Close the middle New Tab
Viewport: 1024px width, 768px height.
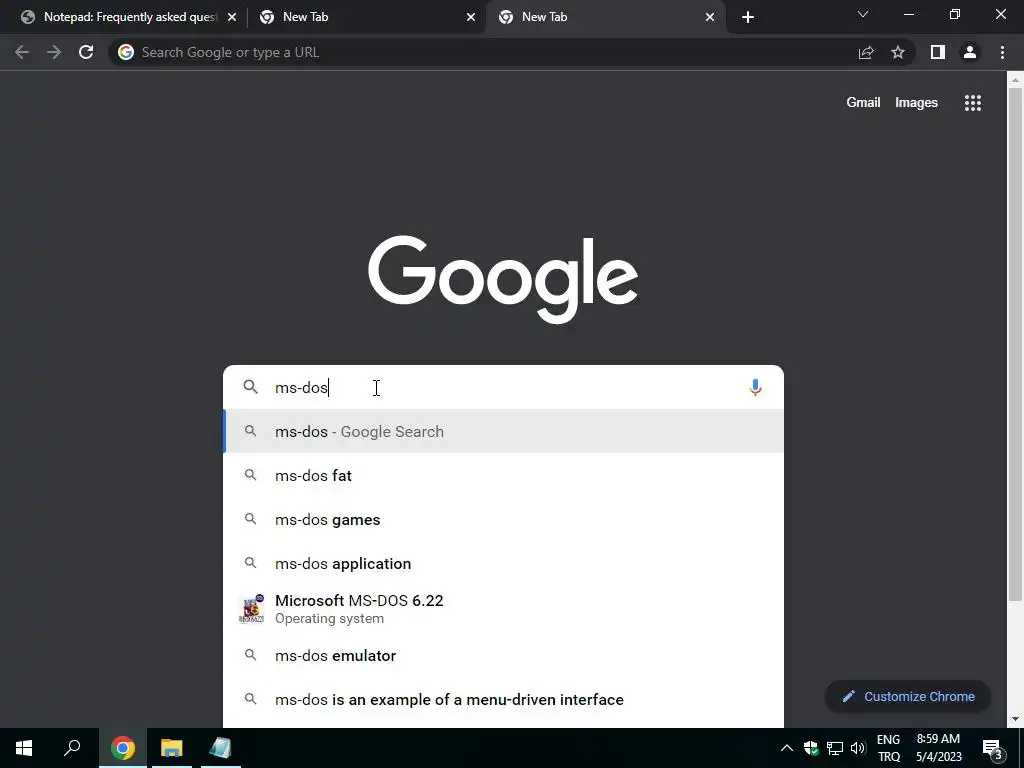(x=471, y=17)
